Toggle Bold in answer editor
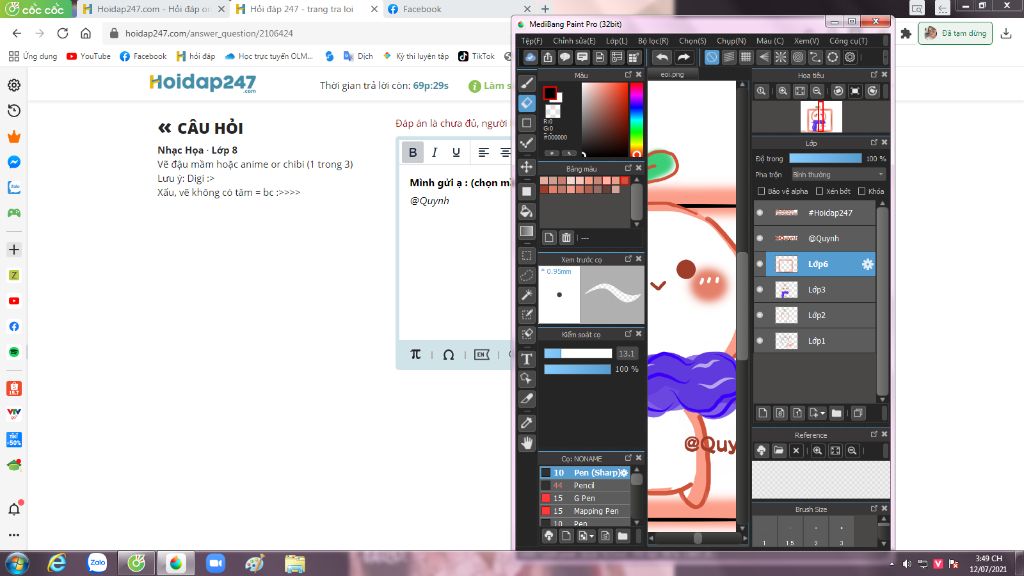Viewport: 1024px width, 576px height. click(x=413, y=152)
